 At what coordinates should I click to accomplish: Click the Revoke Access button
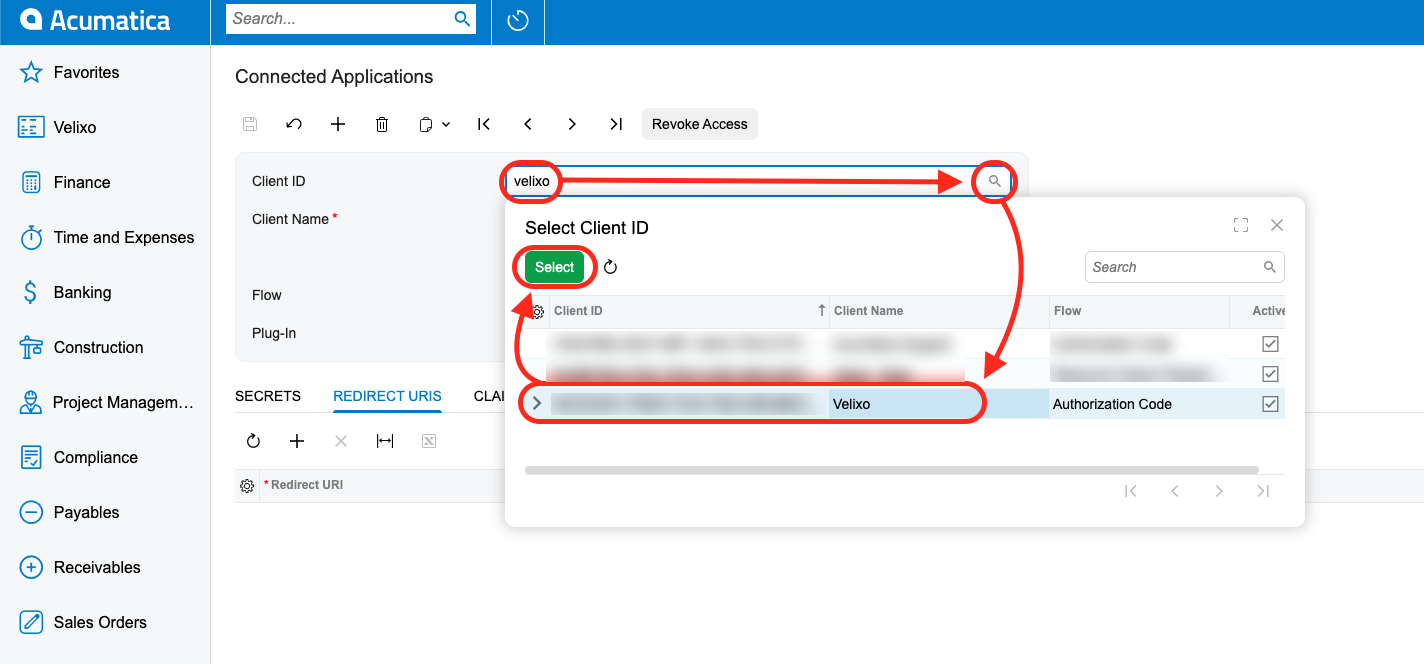tap(700, 124)
